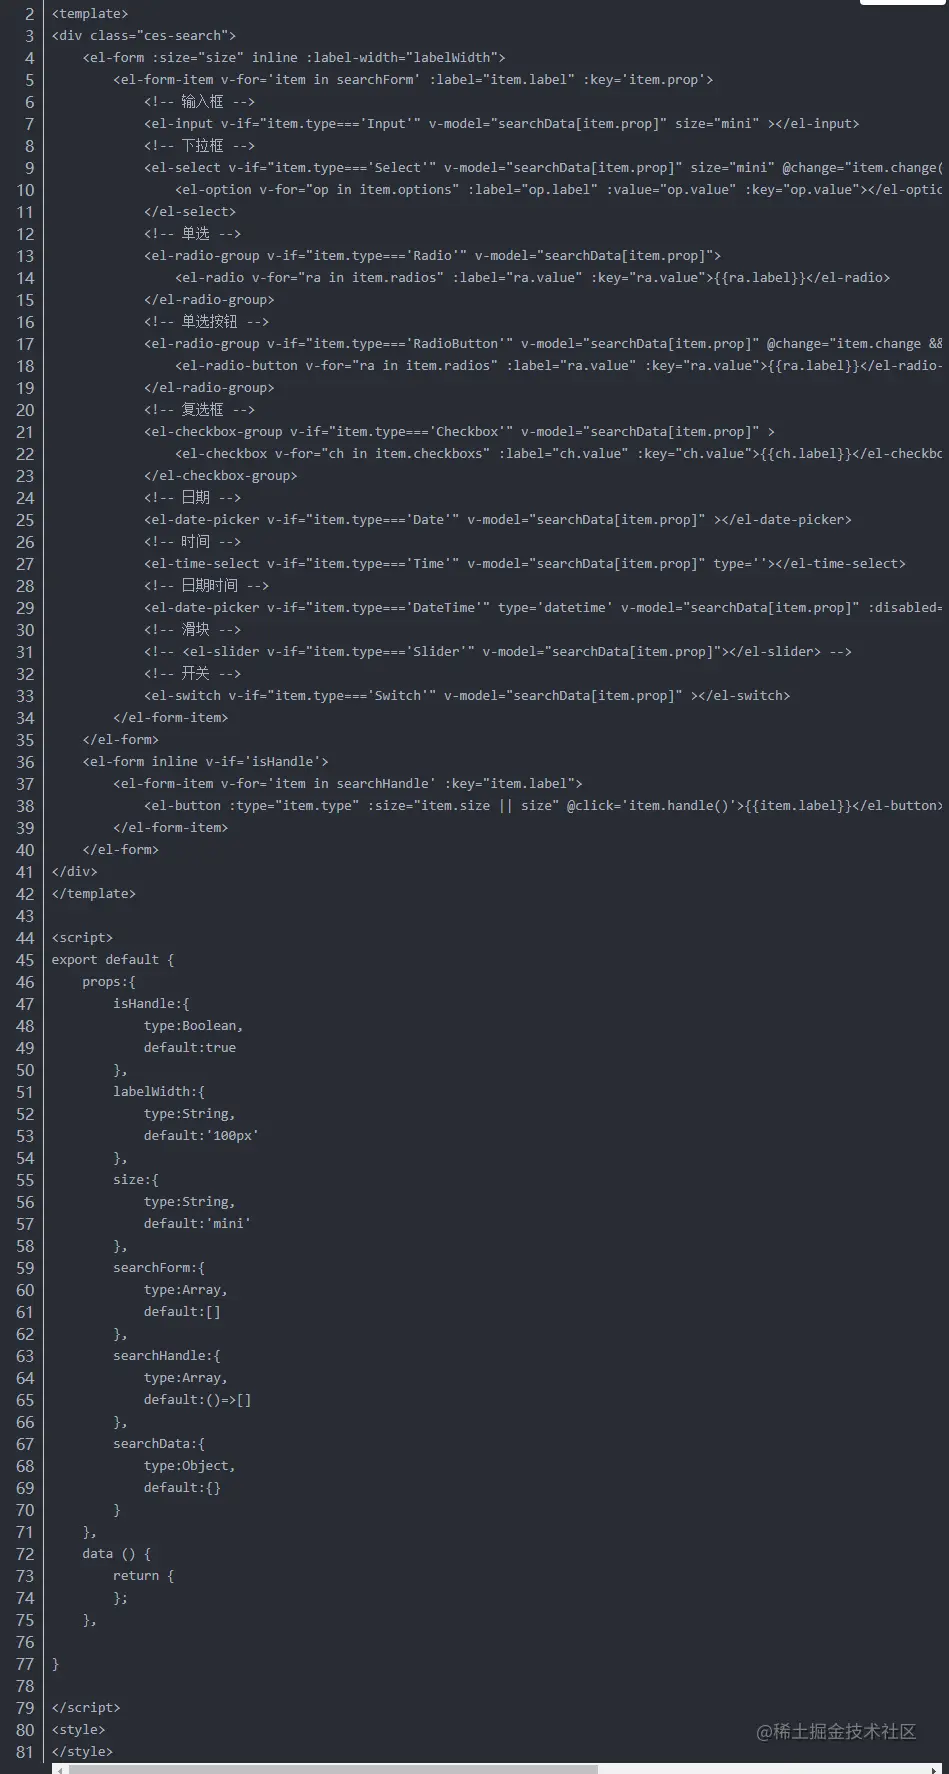Click the closing </style> tag
This screenshot has width=949, height=1774.
pyautogui.click(x=83, y=1752)
